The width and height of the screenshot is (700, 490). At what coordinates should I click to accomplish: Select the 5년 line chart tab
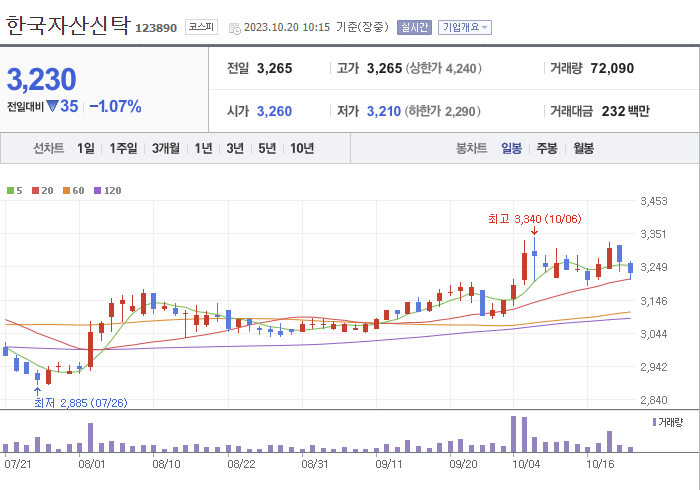tap(267, 148)
